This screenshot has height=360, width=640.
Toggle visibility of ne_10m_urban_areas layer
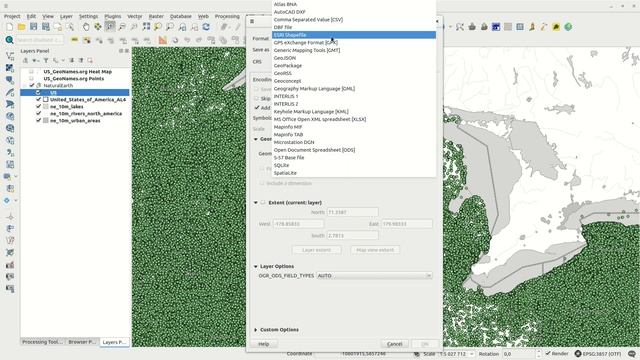(x=39, y=120)
